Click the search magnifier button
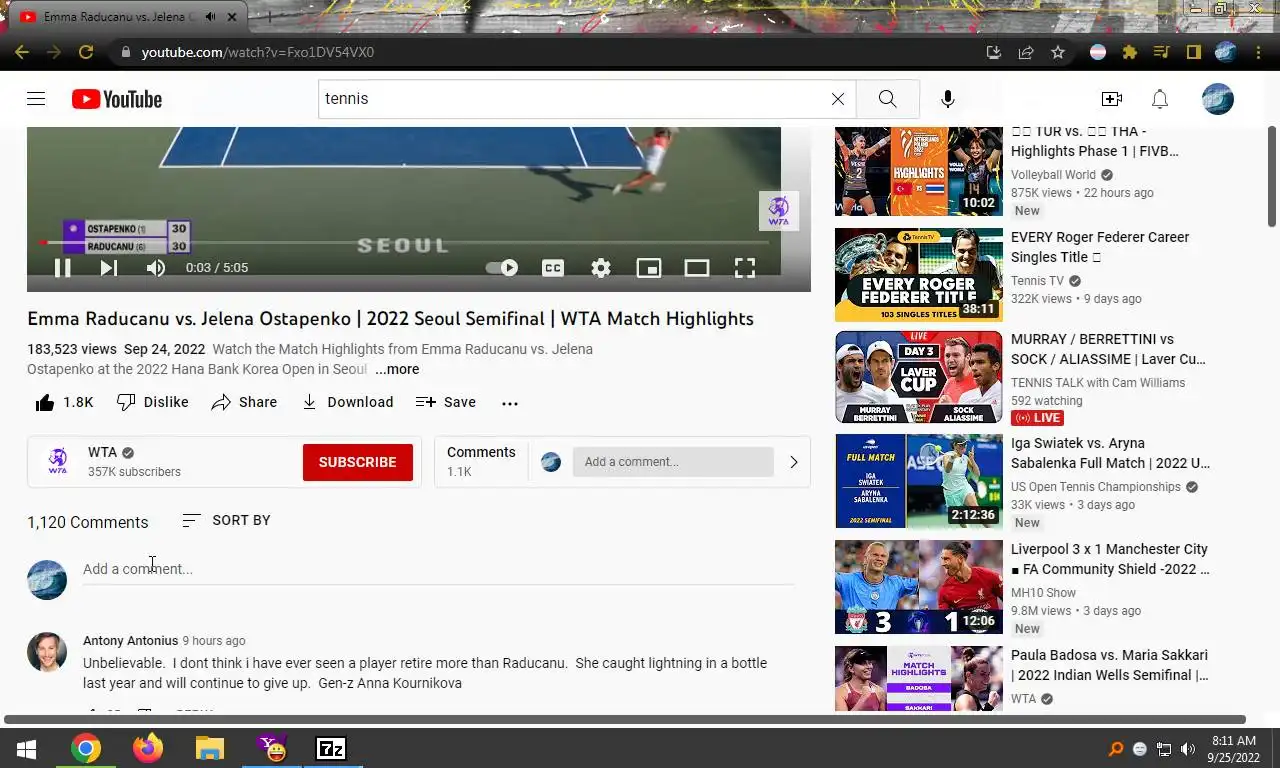 pos(887,99)
